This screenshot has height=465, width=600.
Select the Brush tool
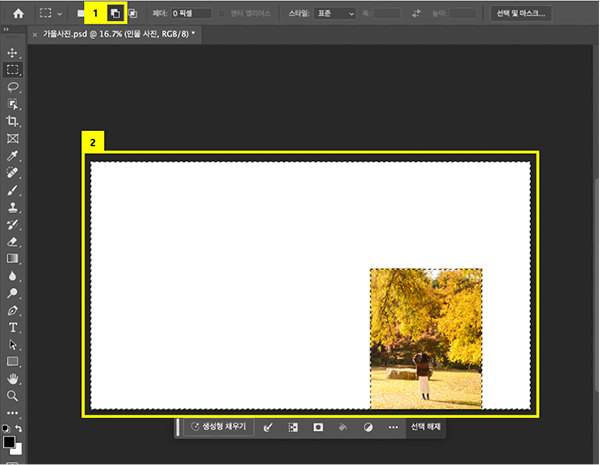(12, 190)
